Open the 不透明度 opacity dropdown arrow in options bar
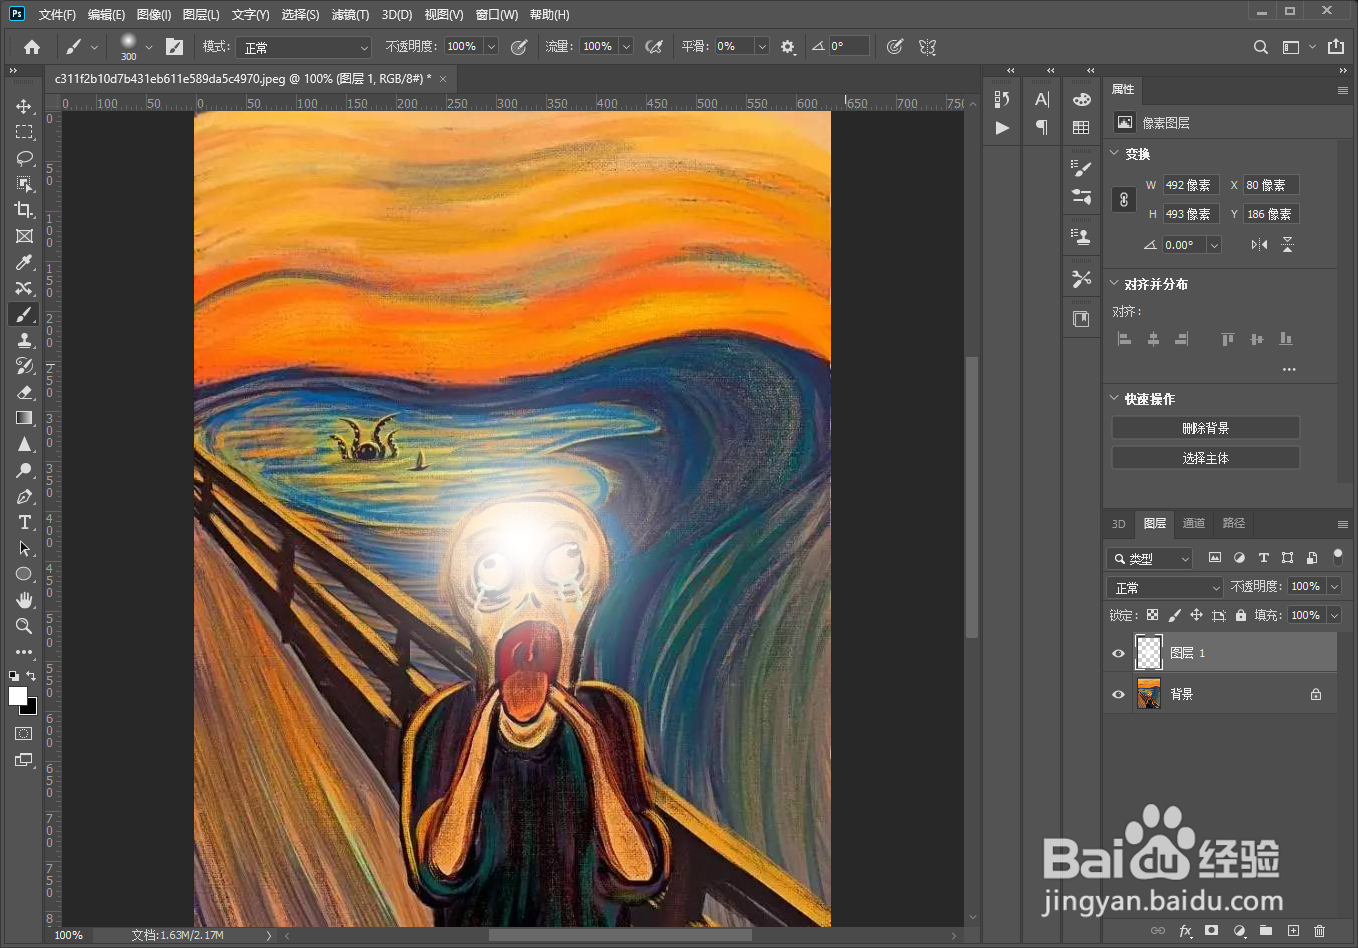The width and height of the screenshot is (1358, 948). 491,47
